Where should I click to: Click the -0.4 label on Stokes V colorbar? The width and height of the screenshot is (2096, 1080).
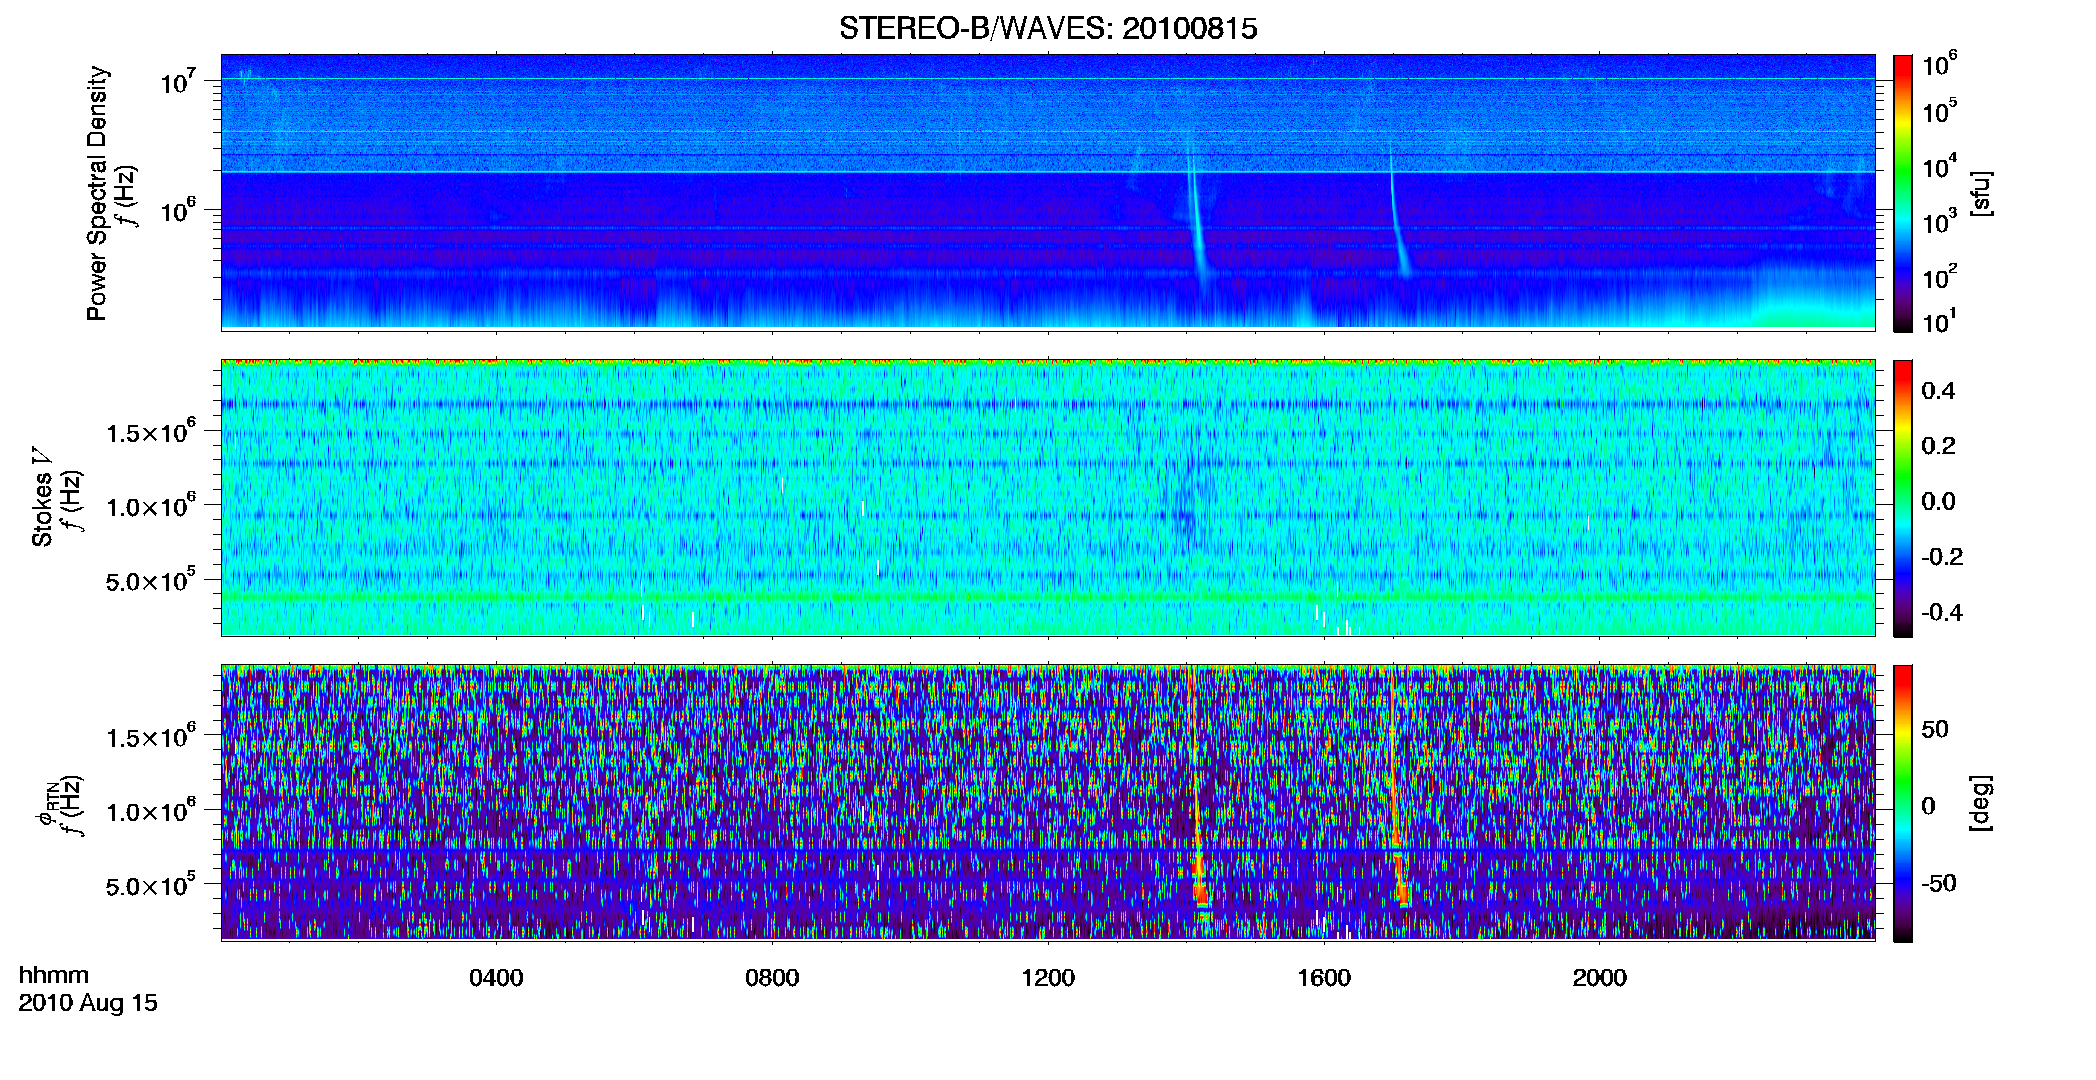[x=1942, y=612]
